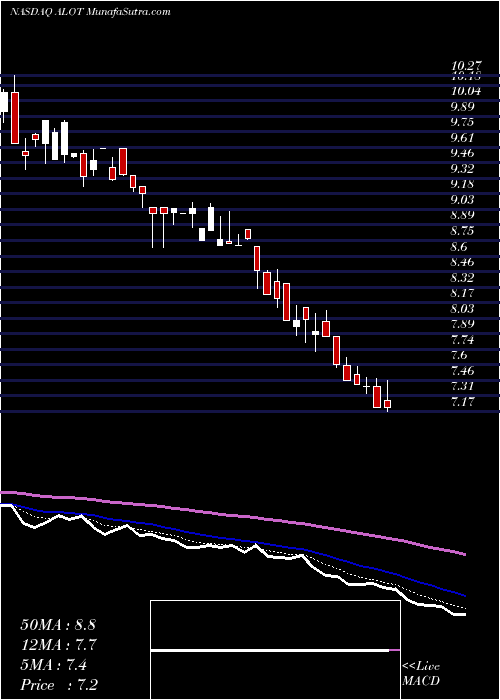This screenshot has height=700, width=500.
Task: Click the blue 12MA line
Action: (232, 541)
